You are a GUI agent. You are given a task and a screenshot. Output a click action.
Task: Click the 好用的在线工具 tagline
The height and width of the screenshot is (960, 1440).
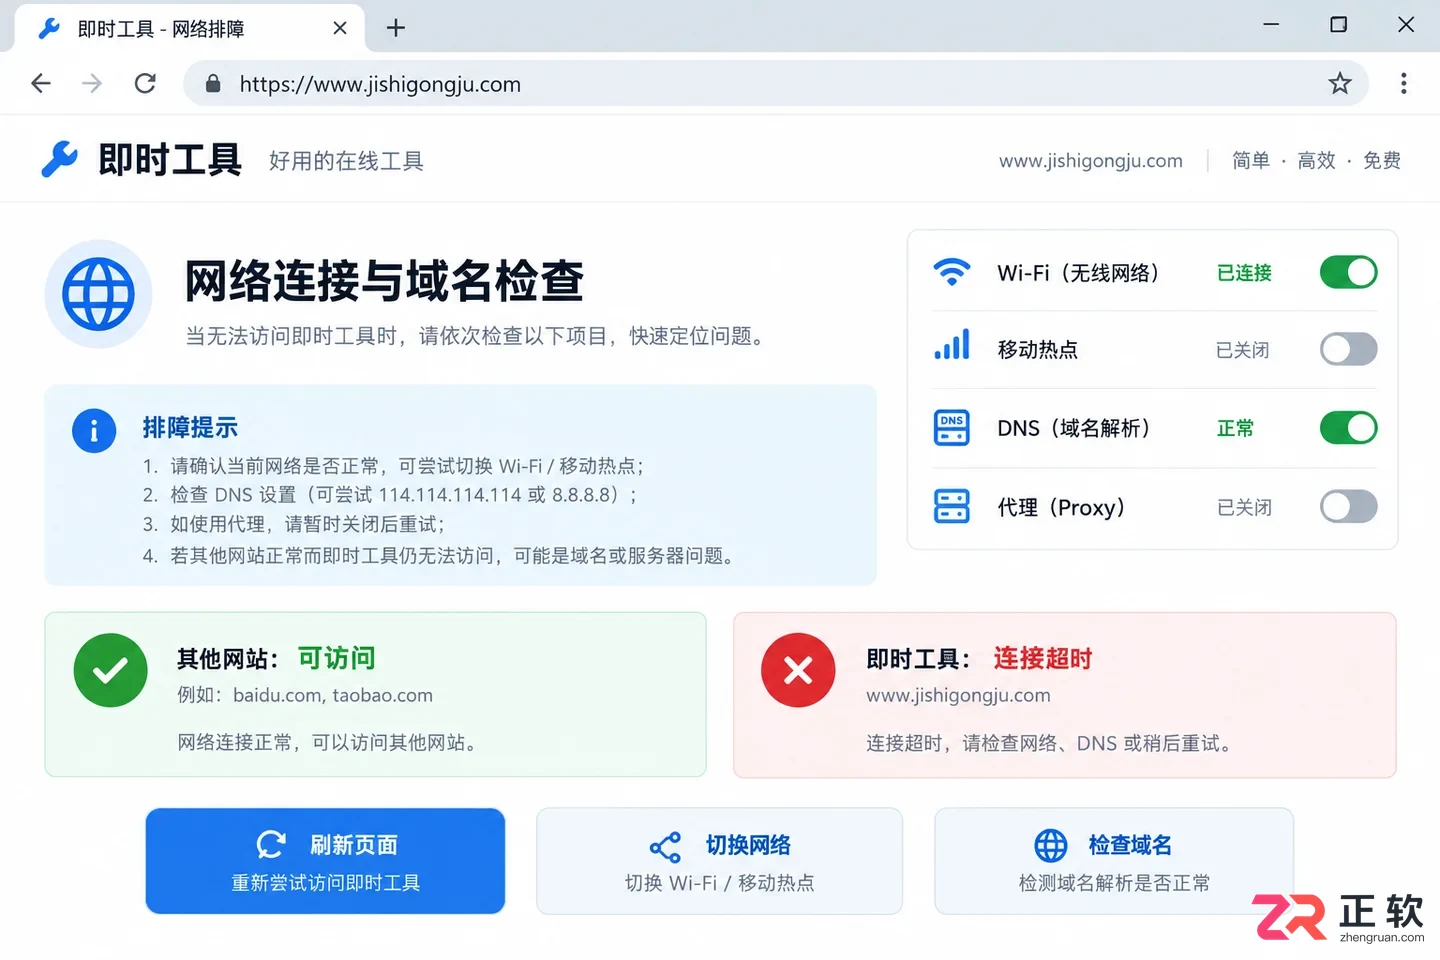pyautogui.click(x=346, y=161)
